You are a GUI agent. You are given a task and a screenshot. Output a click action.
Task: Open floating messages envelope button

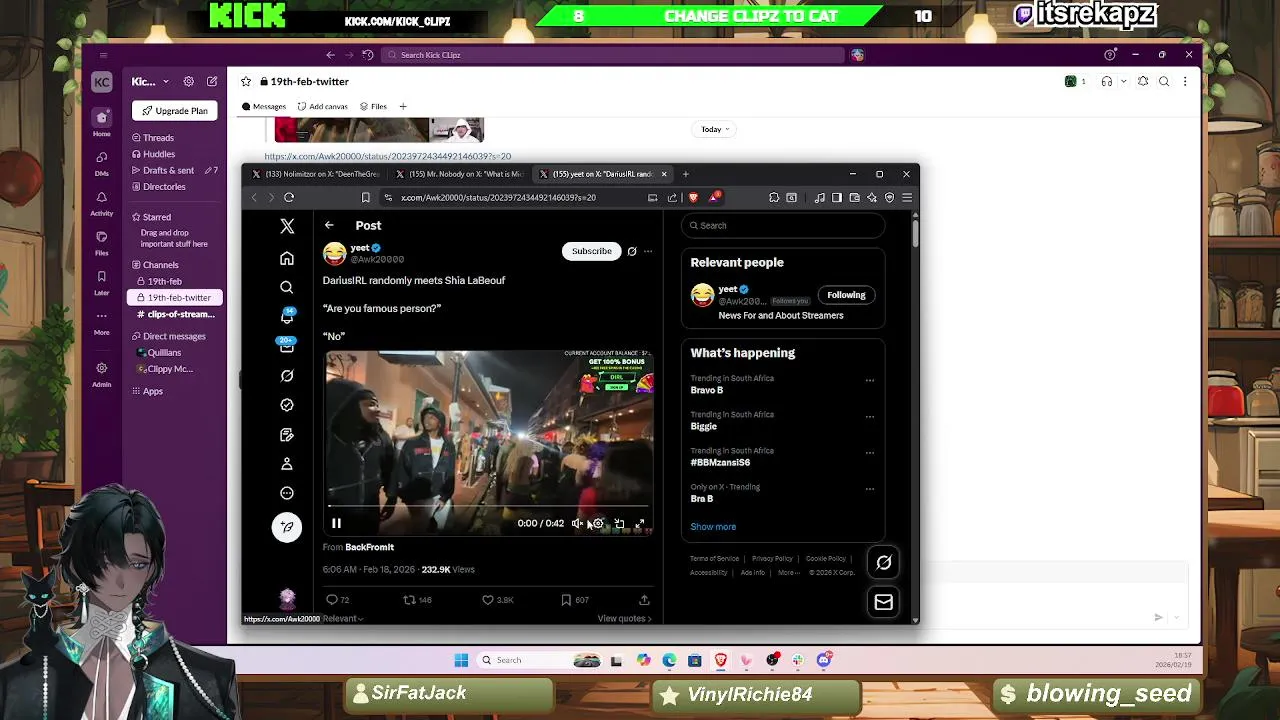pyautogui.click(x=884, y=602)
